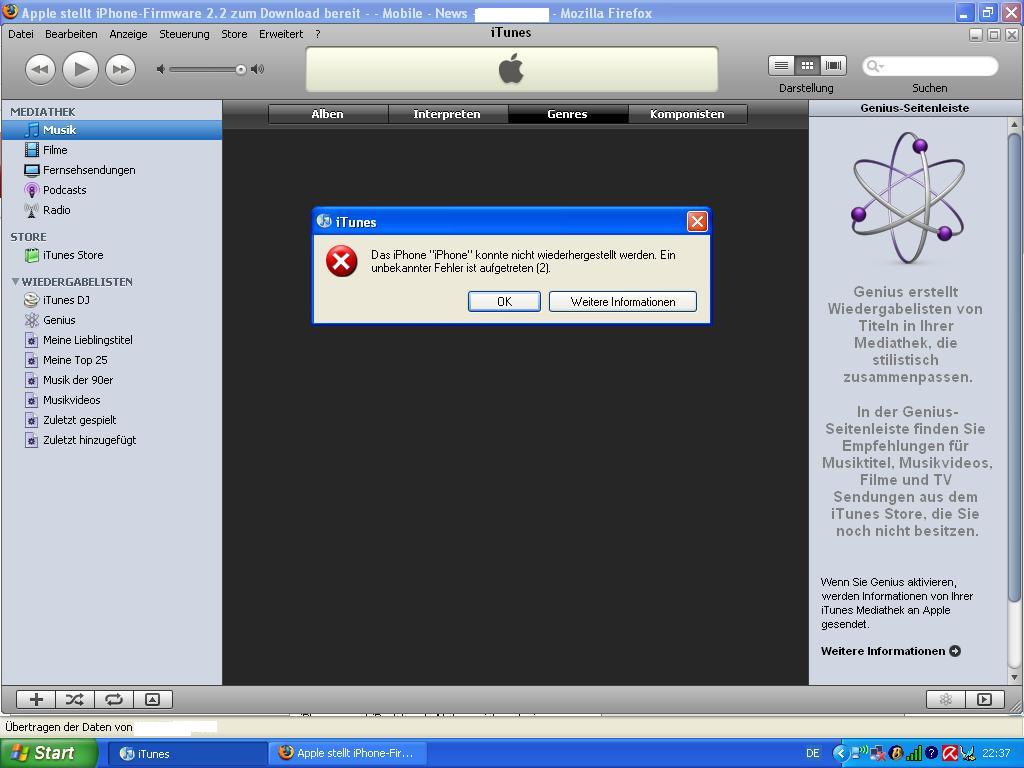Open Podcasts in the sidebar
Viewport: 1024px width, 768px height.
coord(64,190)
